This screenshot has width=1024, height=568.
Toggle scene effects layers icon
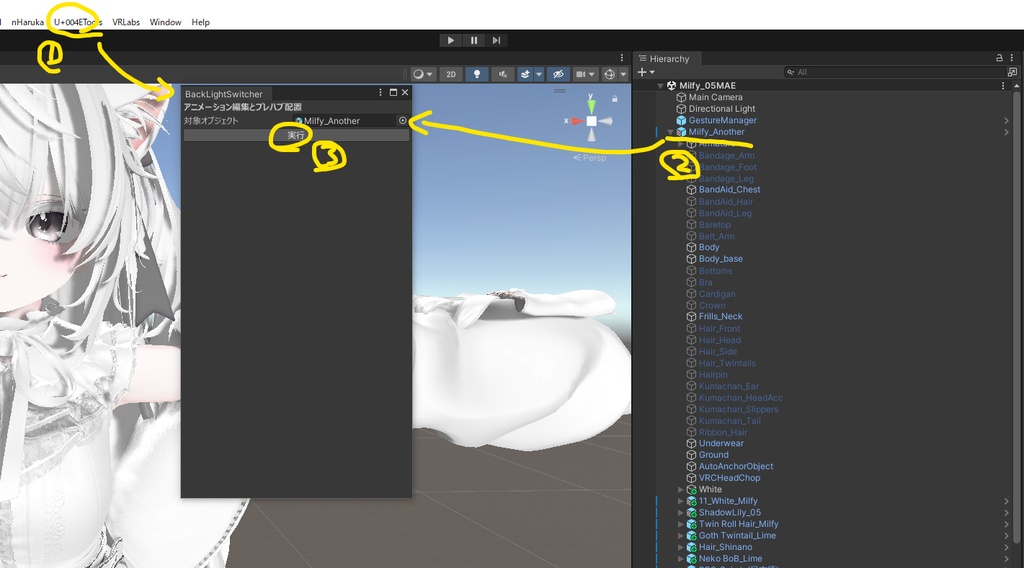[x=525, y=74]
